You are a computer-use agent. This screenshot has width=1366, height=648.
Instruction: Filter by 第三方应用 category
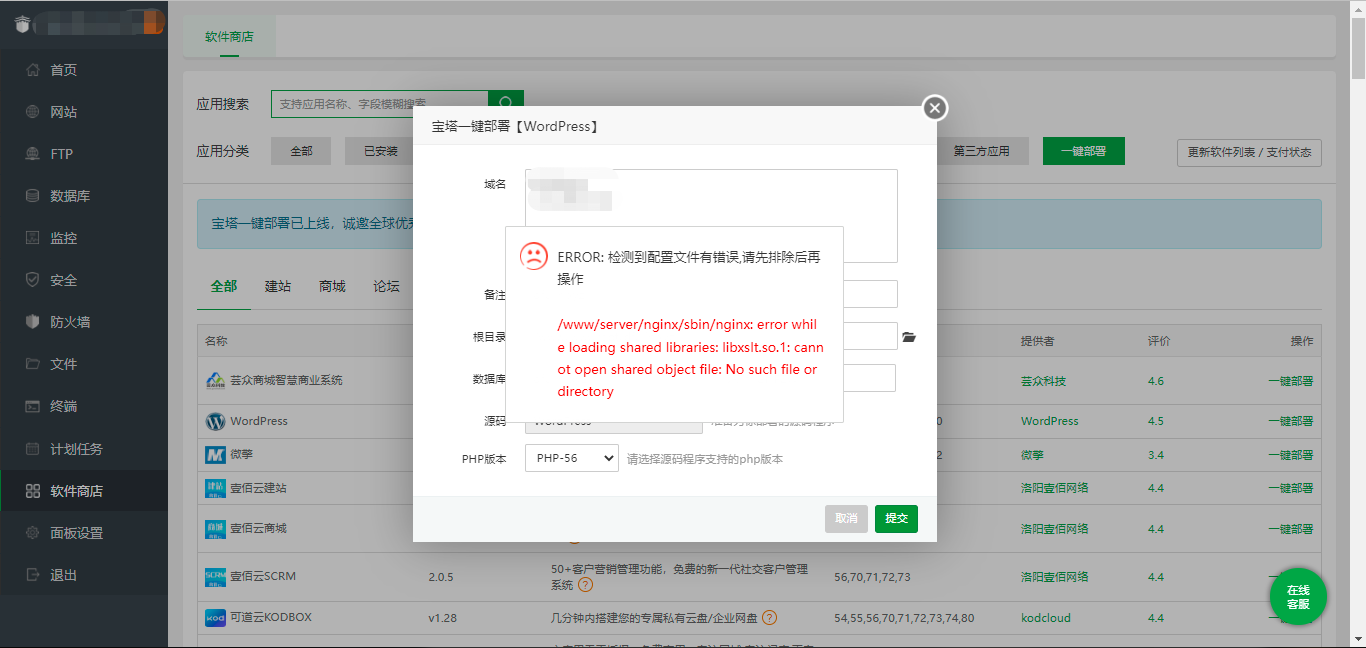point(981,151)
